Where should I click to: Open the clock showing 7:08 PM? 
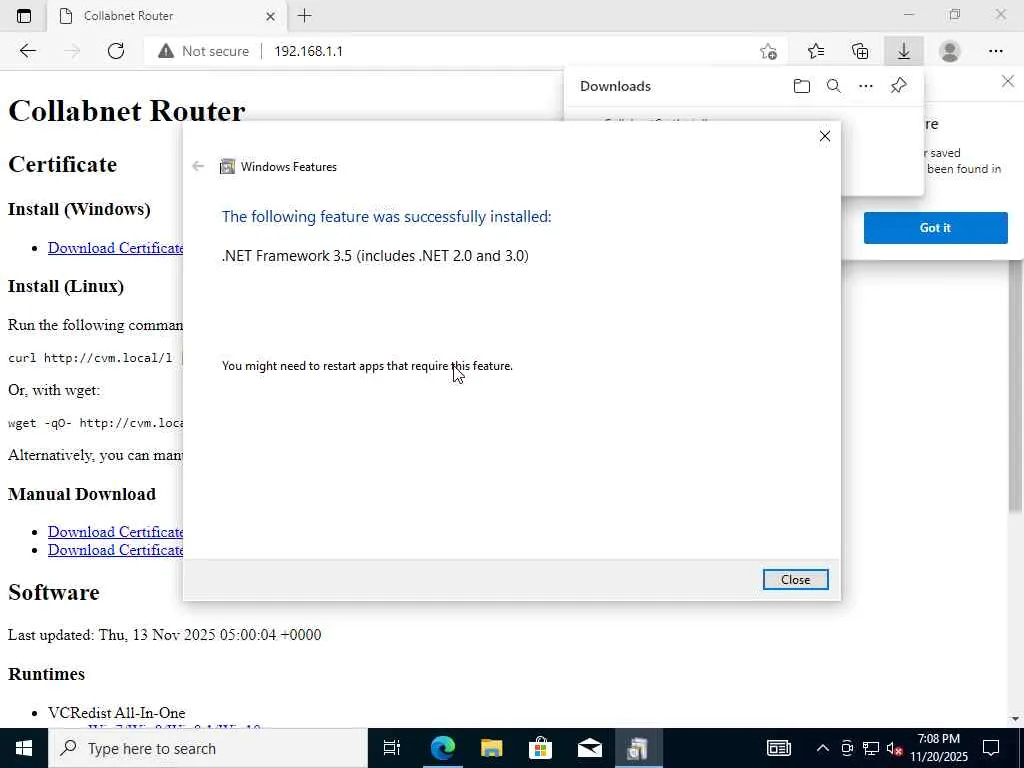point(938,748)
